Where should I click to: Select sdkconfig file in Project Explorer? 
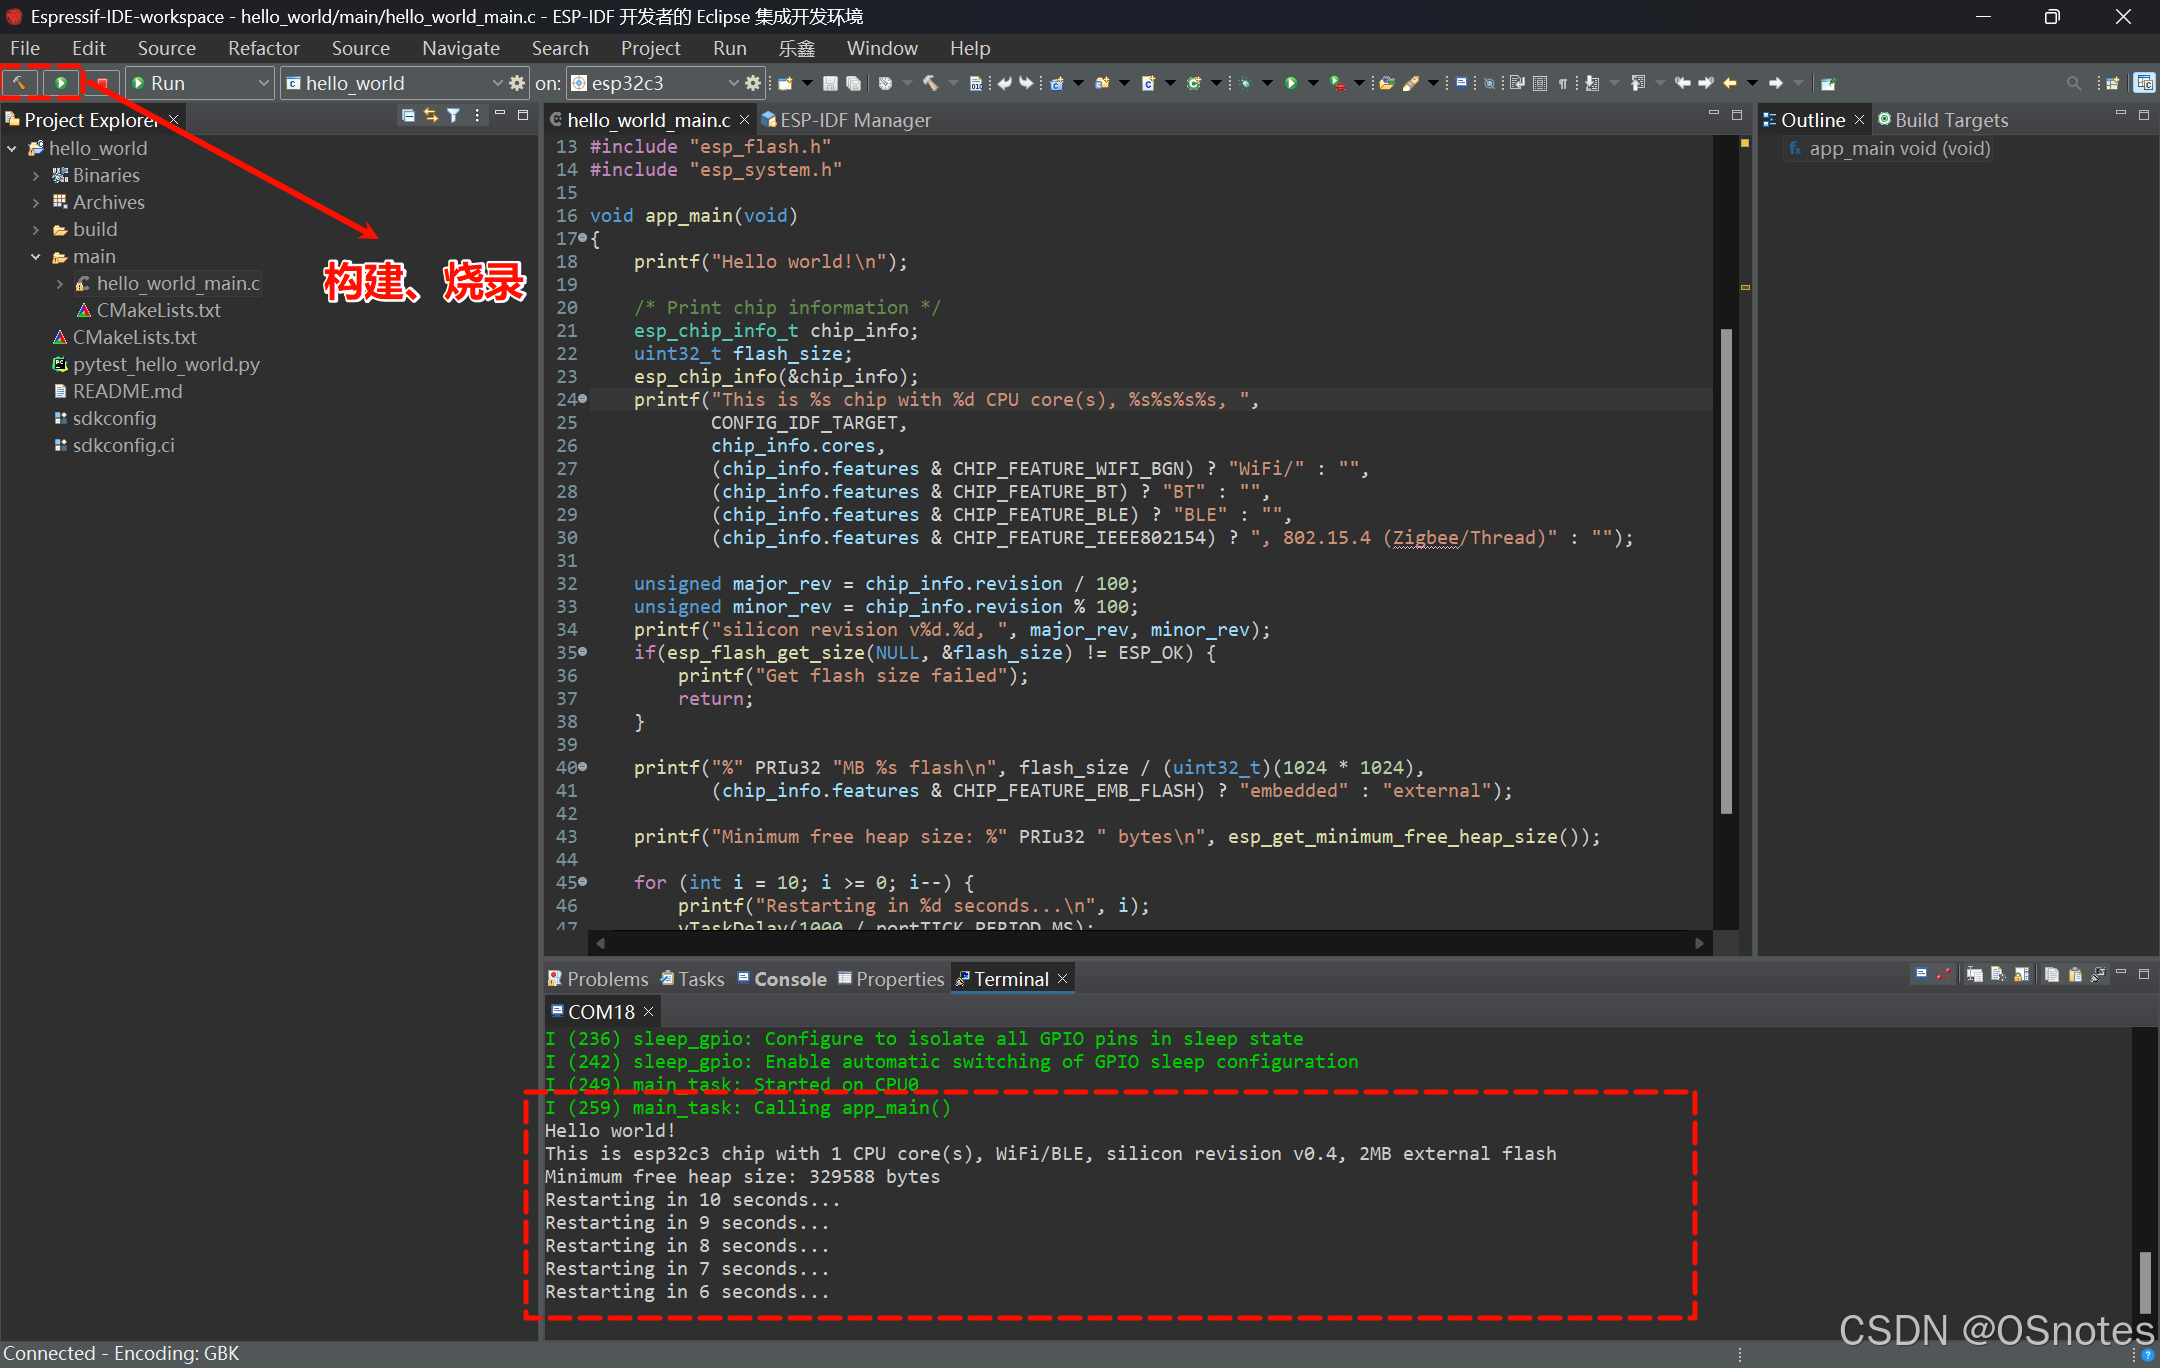click(x=114, y=418)
